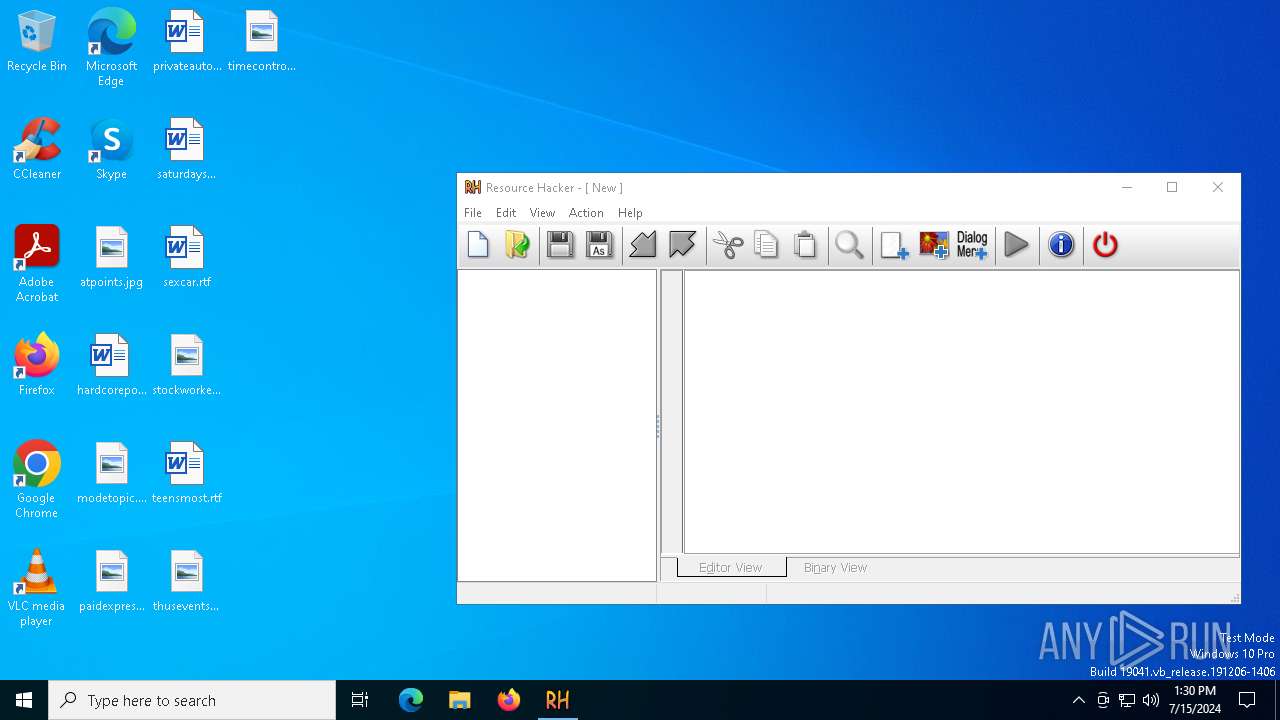Switch to the Binary View tab
Screen dimensions: 1280x720
pyautogui.click(x=835, y=567)
